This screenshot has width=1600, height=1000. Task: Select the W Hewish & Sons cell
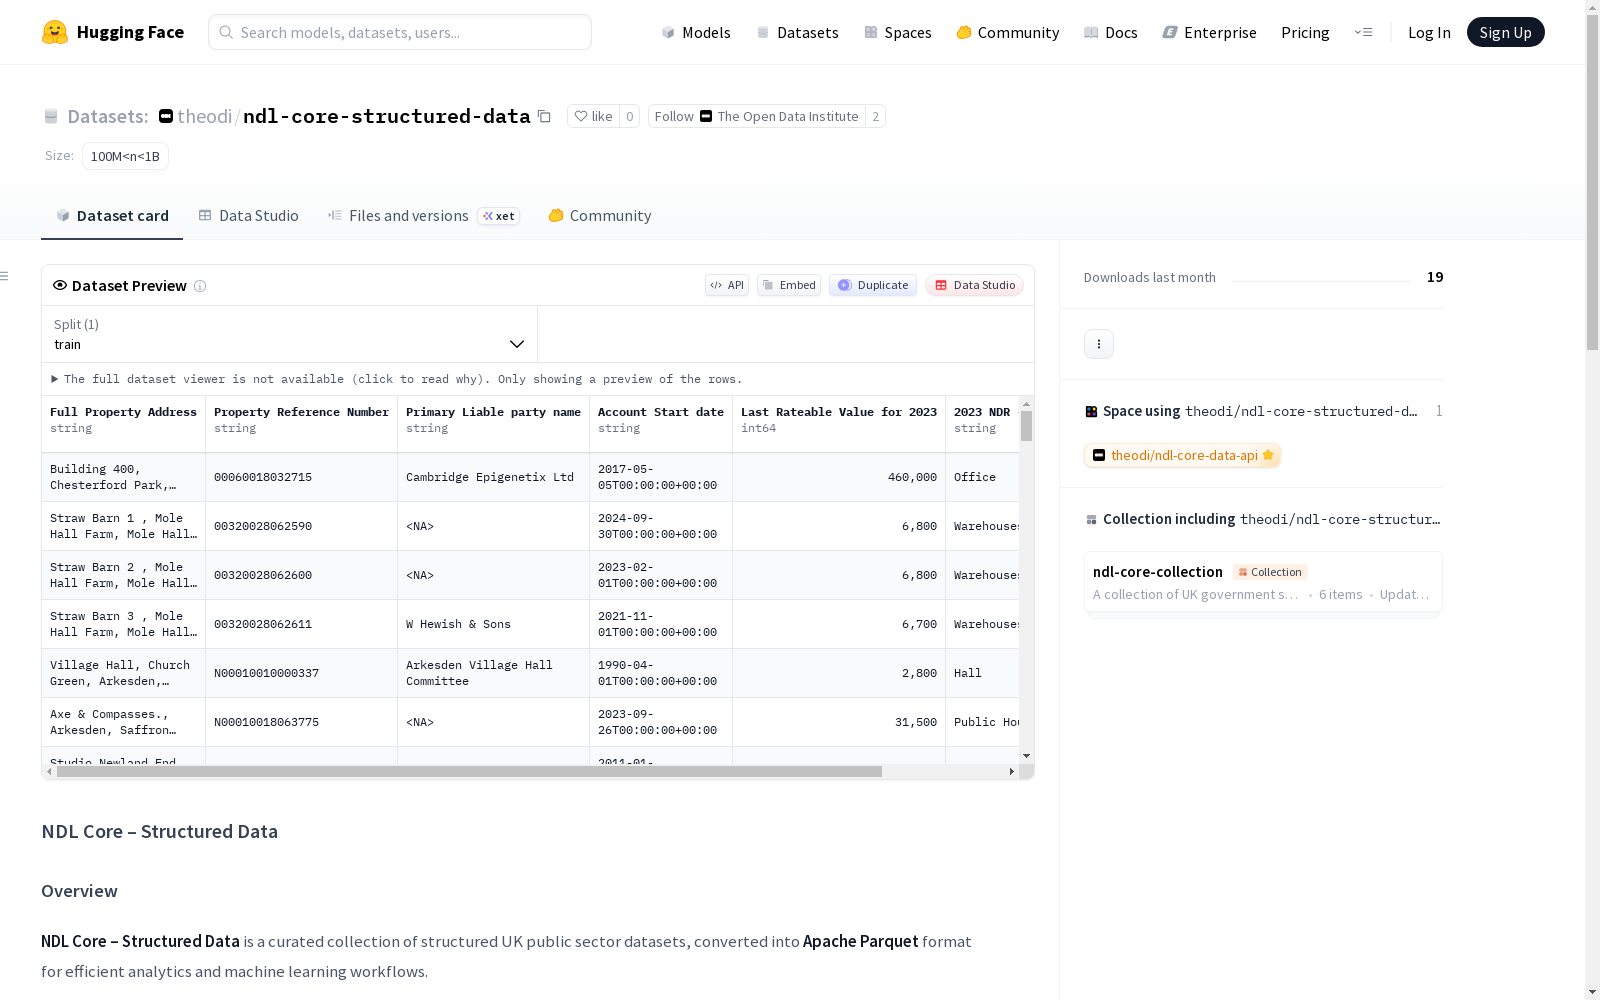(x=494, y=624)
